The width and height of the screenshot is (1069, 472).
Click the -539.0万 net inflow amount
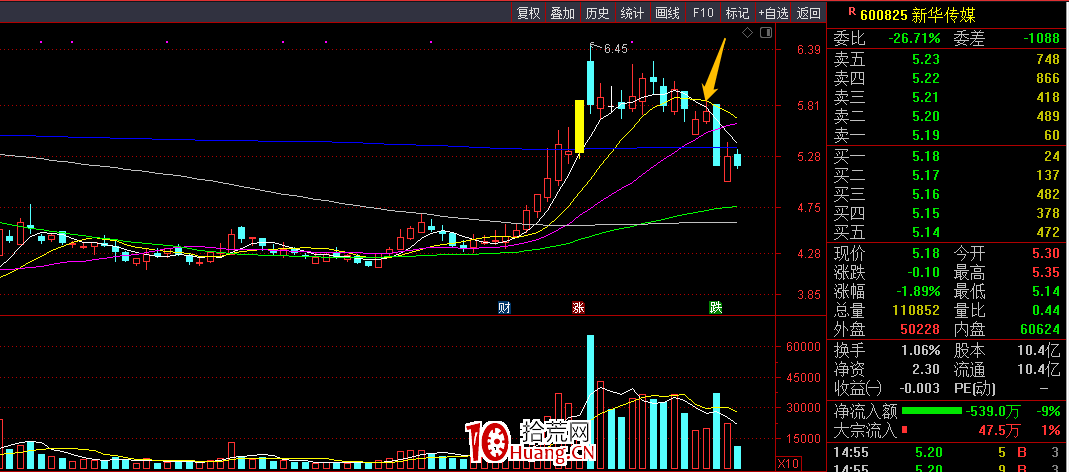coord(993,411)
